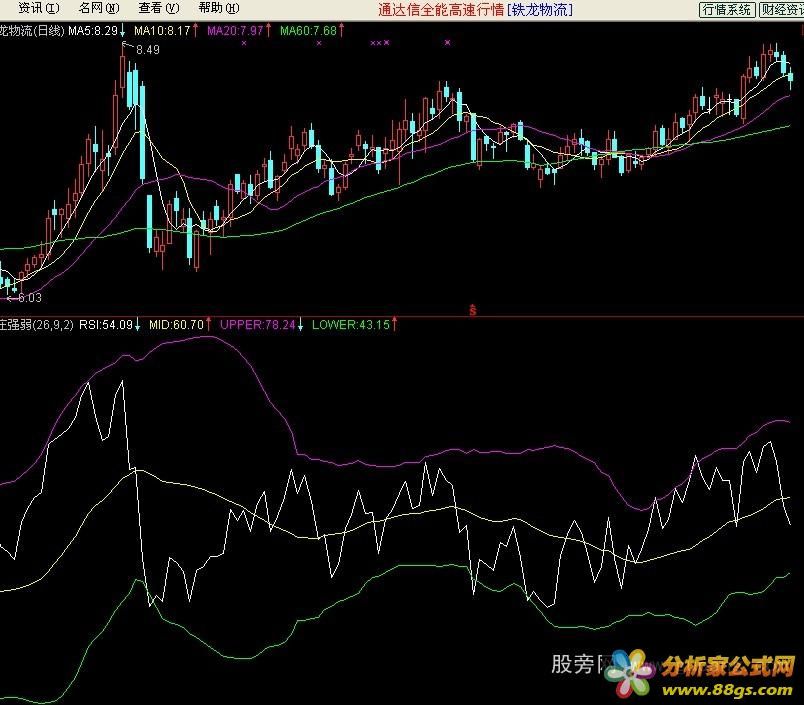Image resolution: width=804 pixels, height=705 pixels.
Task: Open the 帮助(H) menu
Action: click(x=219, y=8)
